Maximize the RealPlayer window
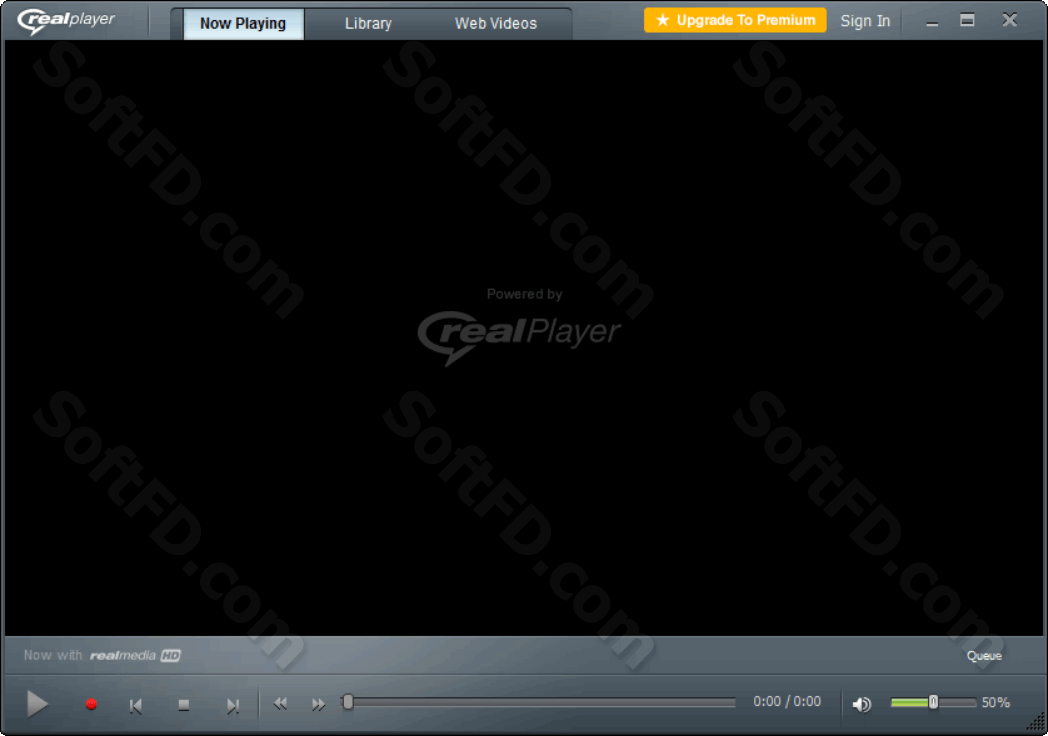This screenshot has height=736, width=1048. point(967,20)
